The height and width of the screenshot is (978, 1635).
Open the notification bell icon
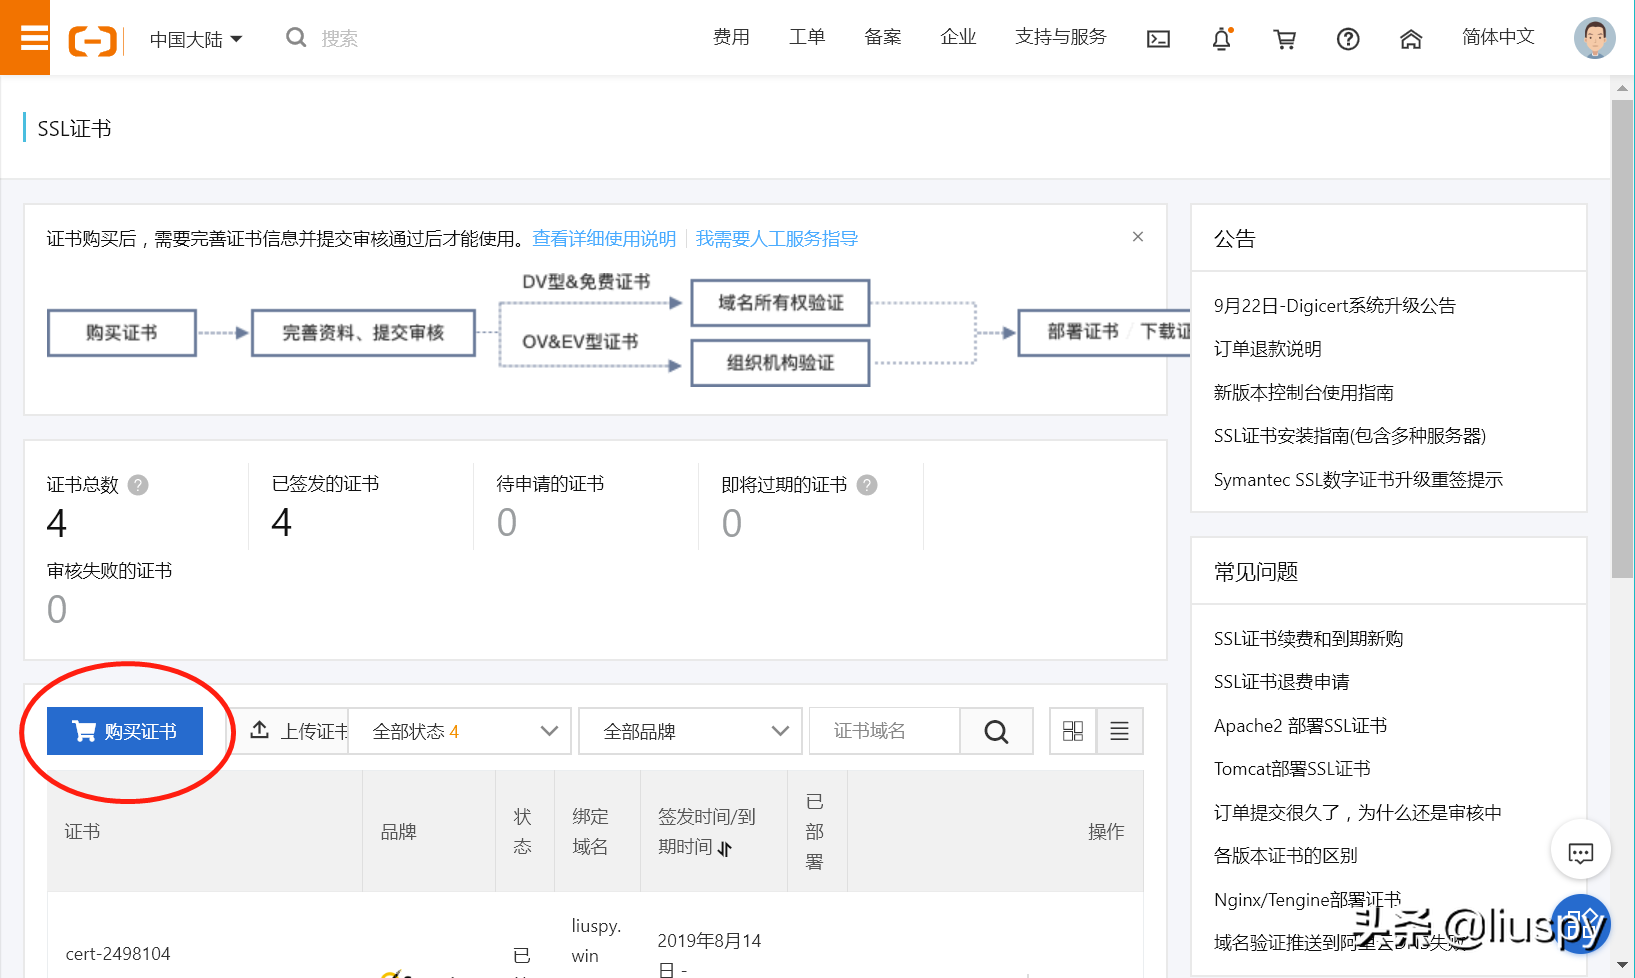coord(1221,39)
